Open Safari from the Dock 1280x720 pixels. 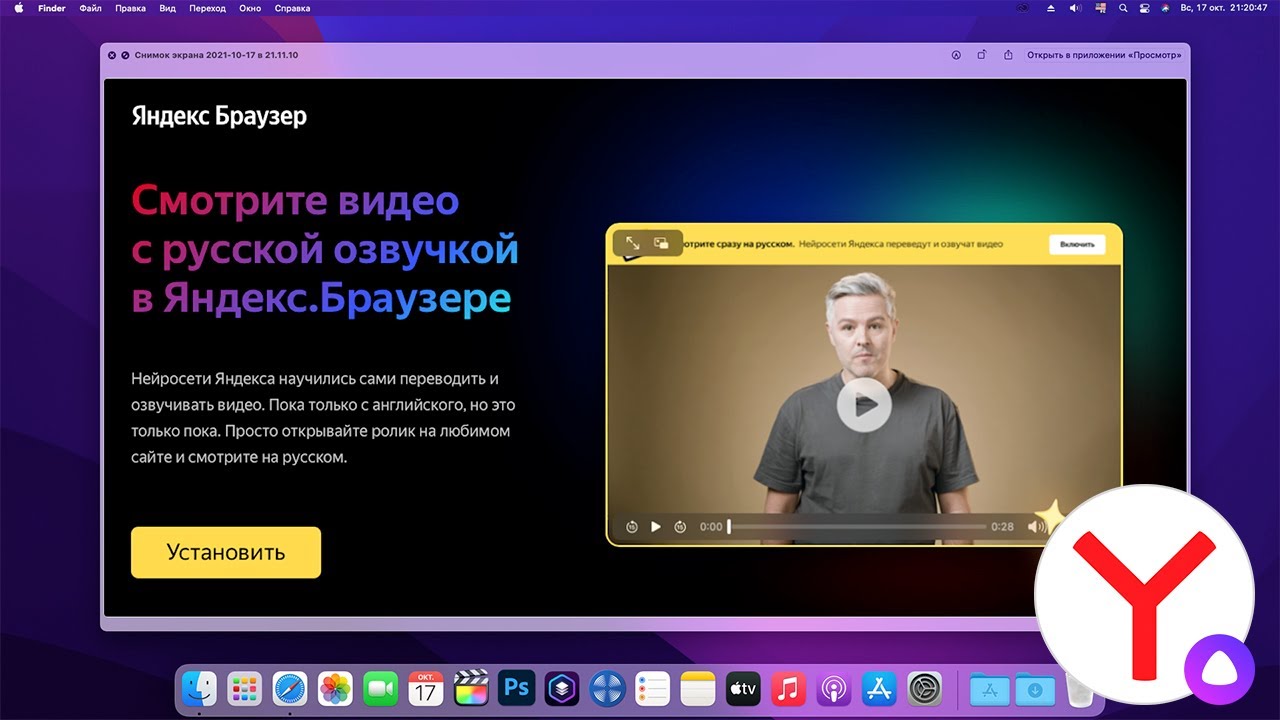(x=290, y=689)
